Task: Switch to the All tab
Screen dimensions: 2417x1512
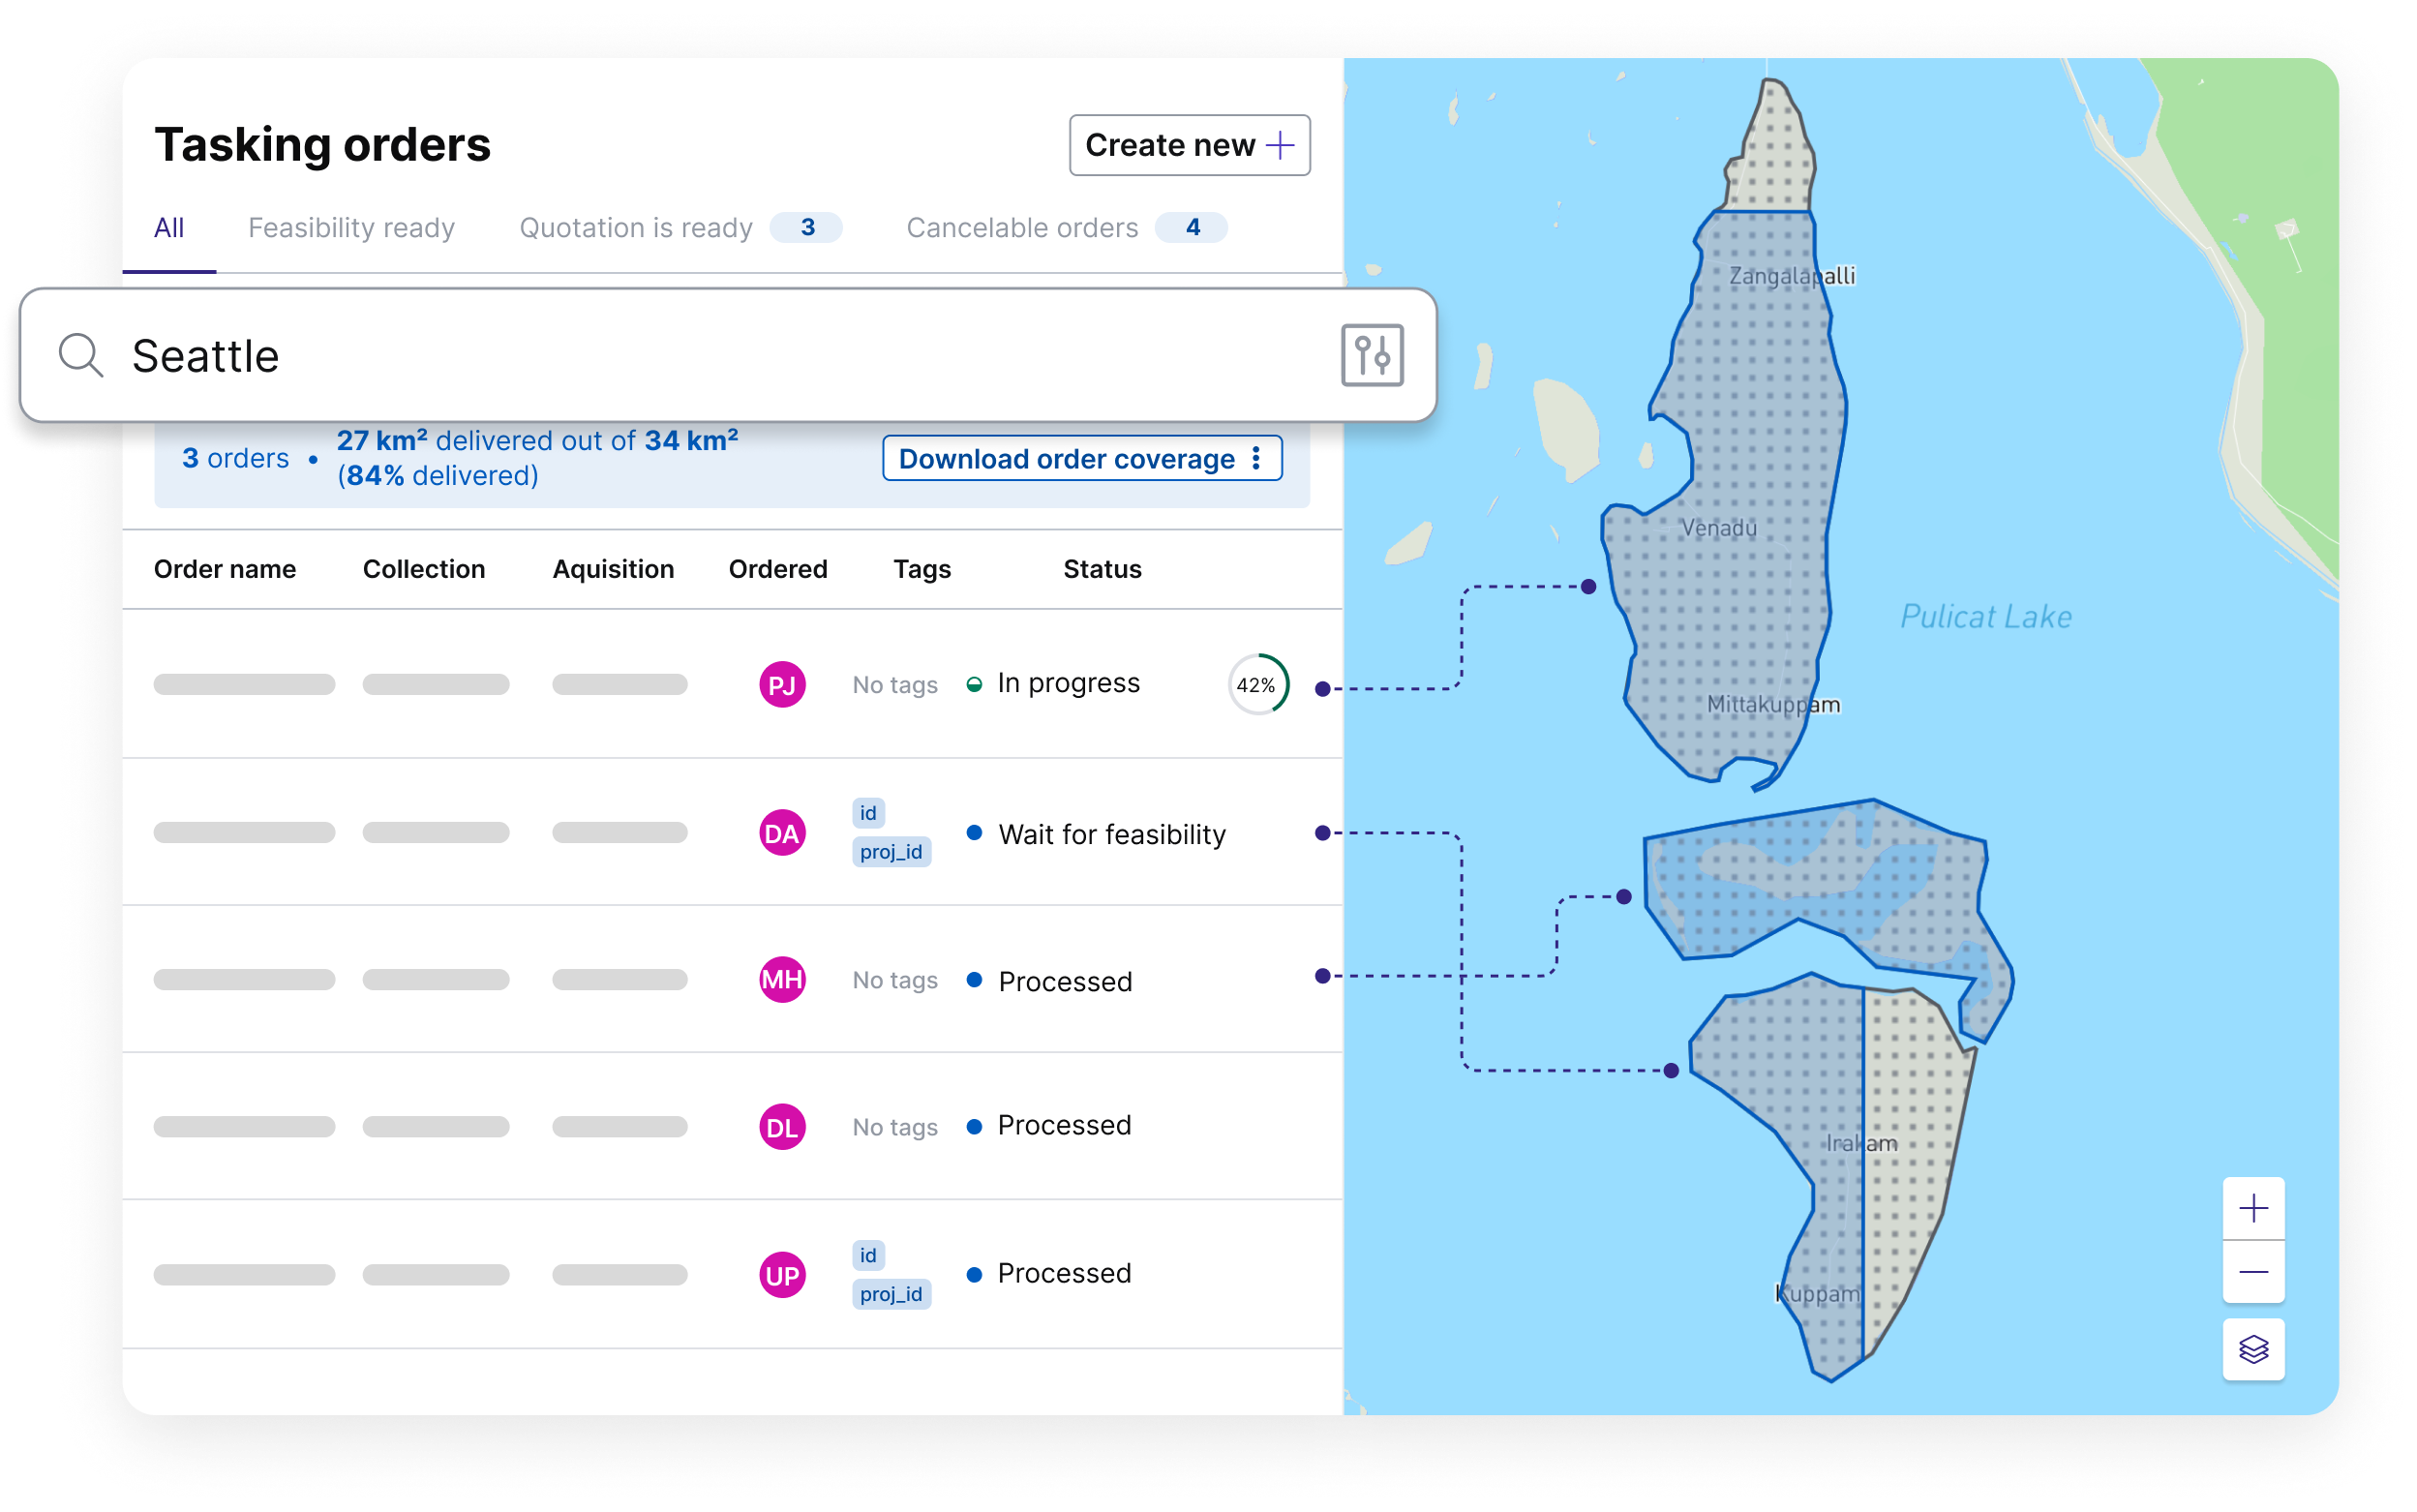Action: coord(168,228)
